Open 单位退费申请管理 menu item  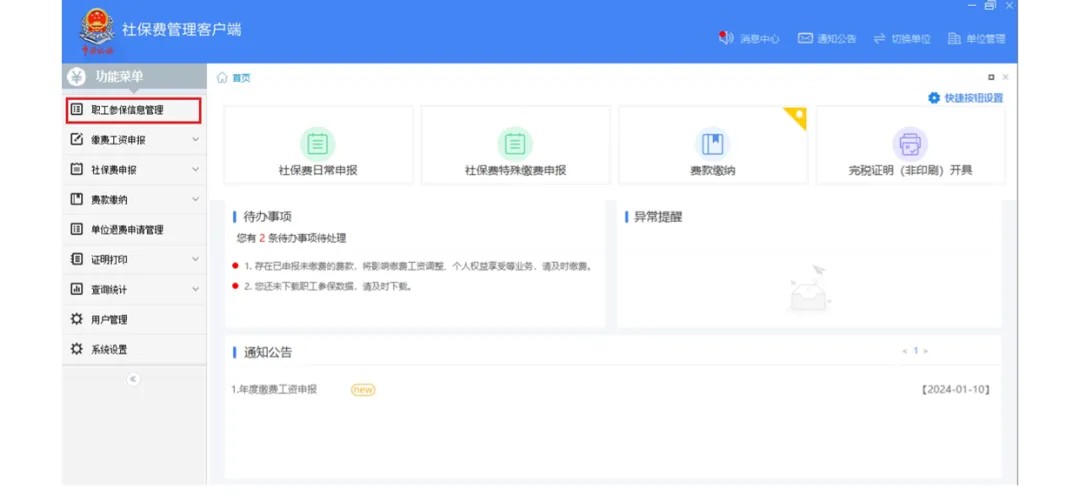[x=126, y=230]
